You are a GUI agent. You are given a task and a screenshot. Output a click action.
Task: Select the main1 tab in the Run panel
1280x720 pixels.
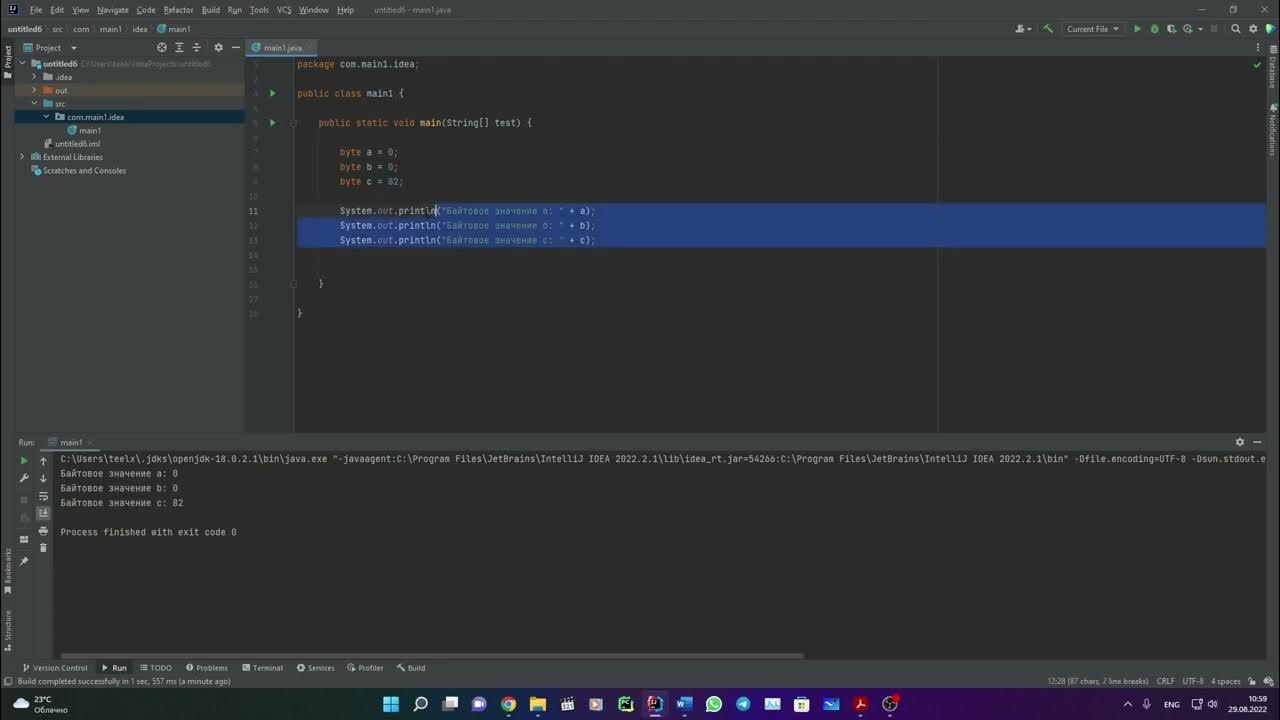tap(71, 442)
